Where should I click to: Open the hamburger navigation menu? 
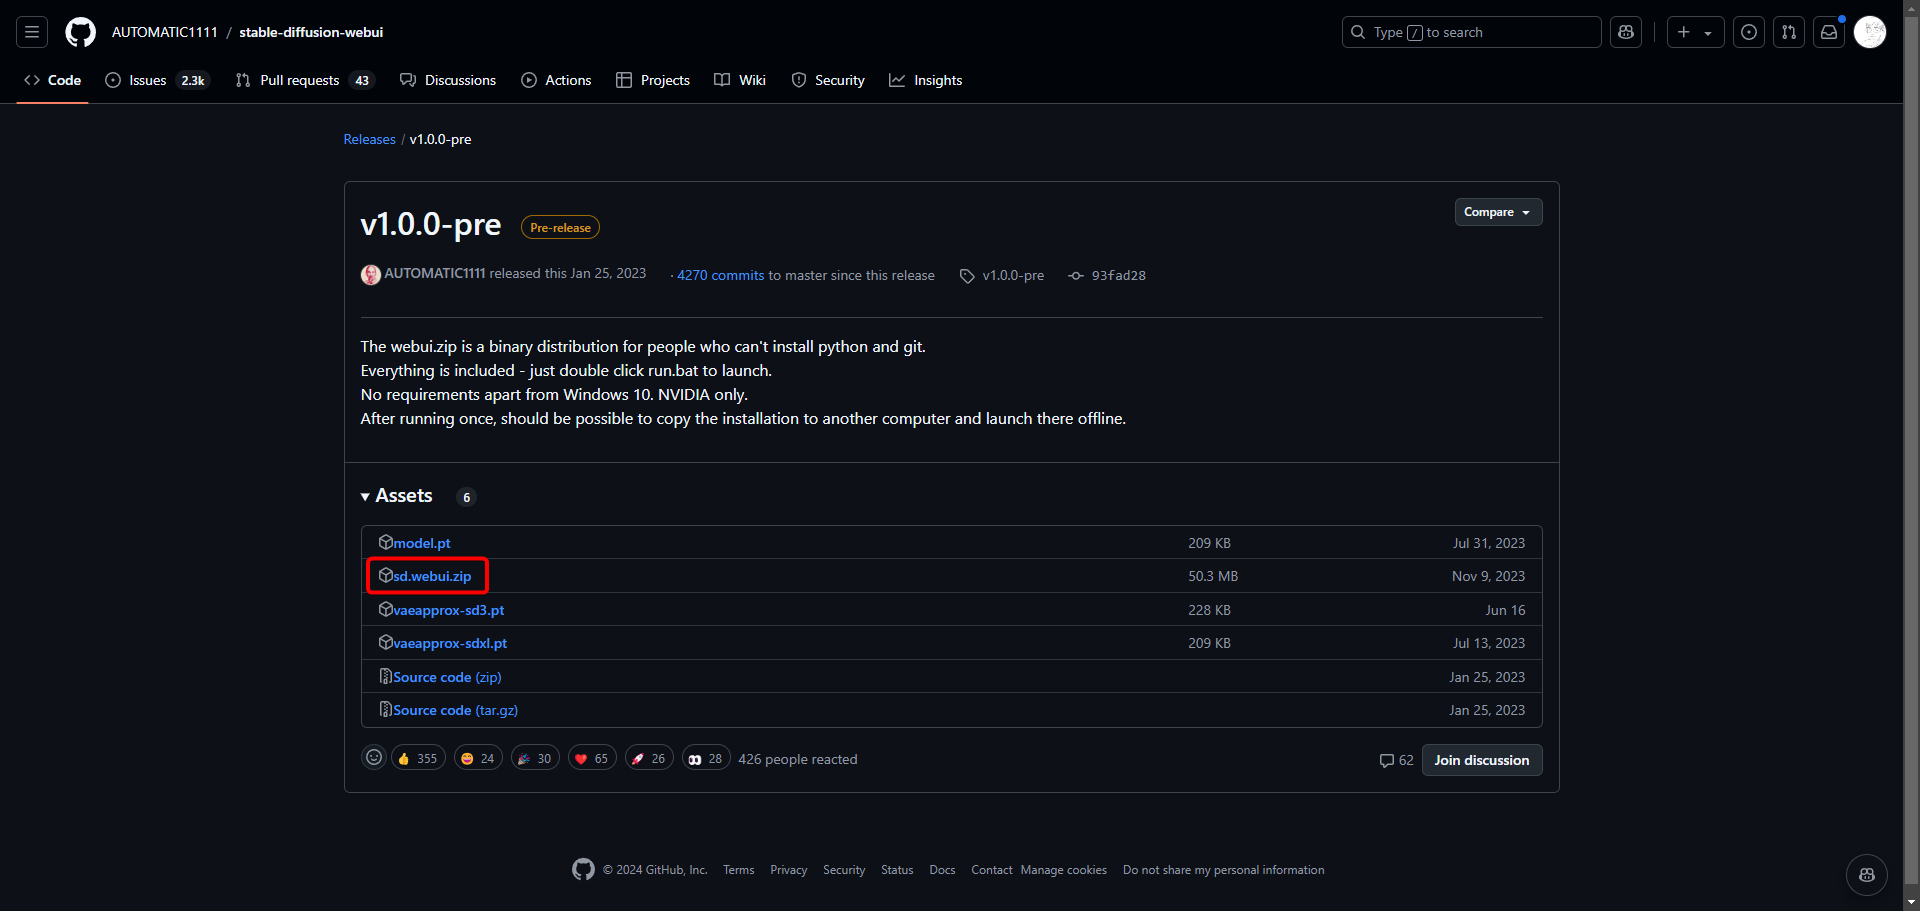(x=32, y=32)
